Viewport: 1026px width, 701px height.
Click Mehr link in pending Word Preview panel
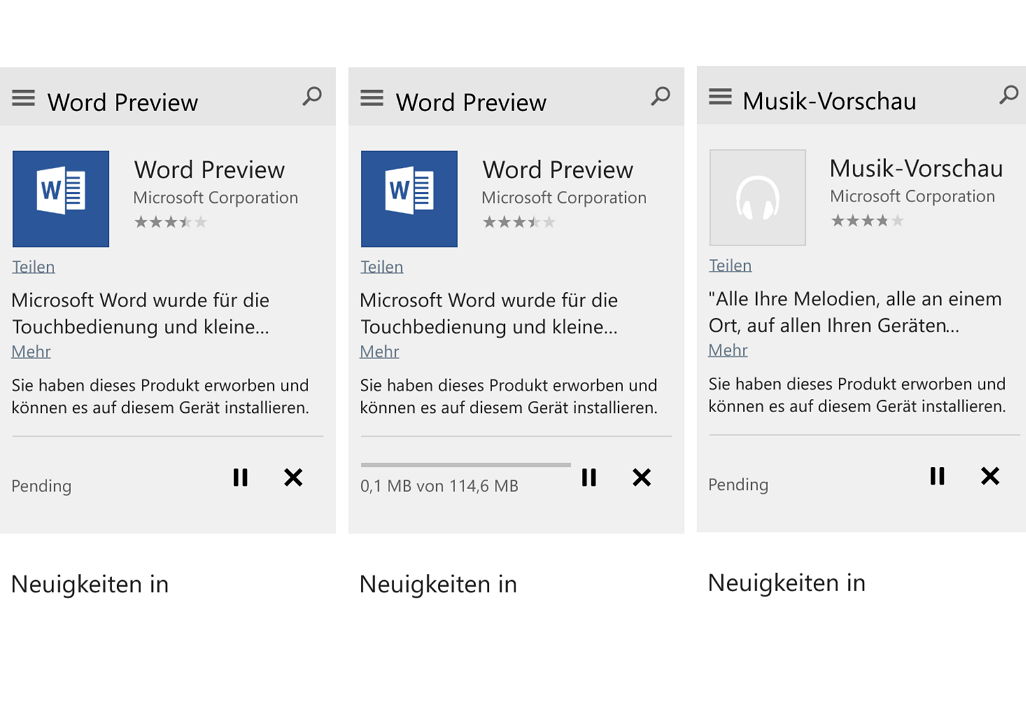pyautogui.click(x=31, y=351)
